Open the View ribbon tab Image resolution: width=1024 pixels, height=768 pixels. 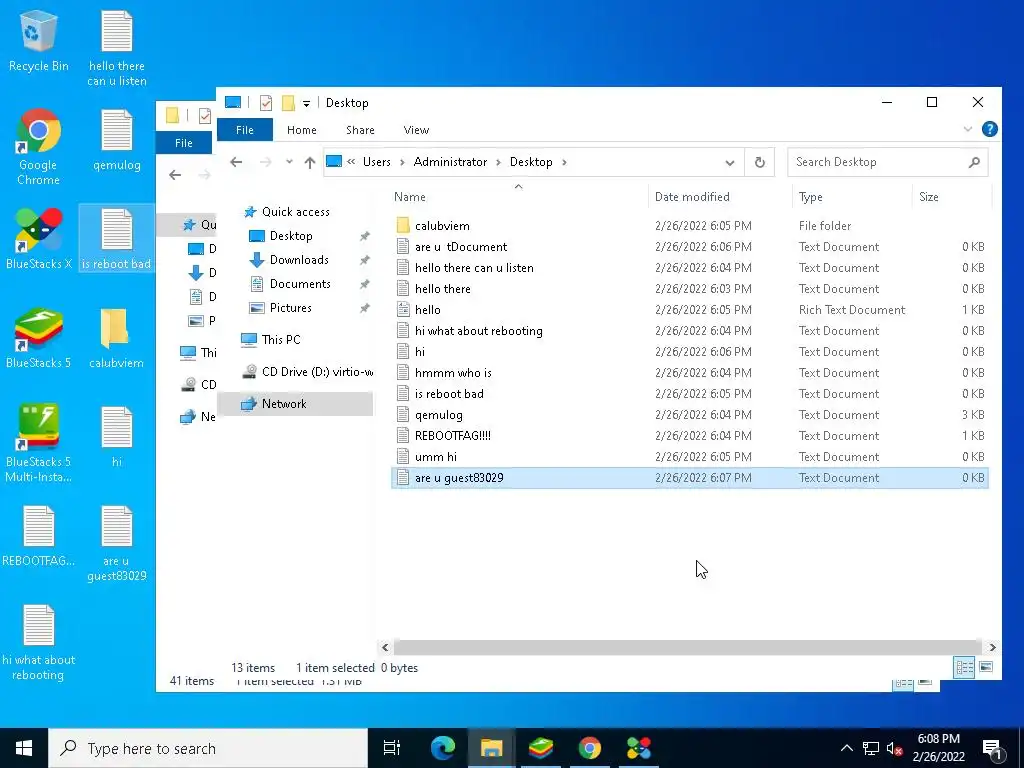coord(416,130)
